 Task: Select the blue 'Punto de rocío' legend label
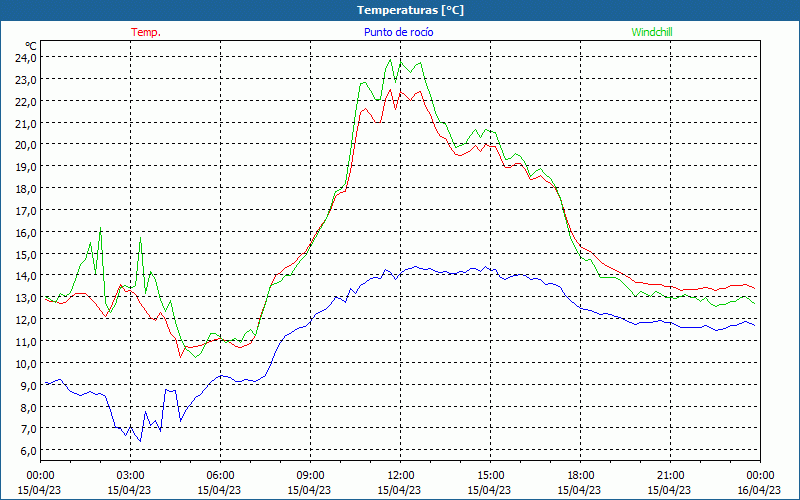398,32
